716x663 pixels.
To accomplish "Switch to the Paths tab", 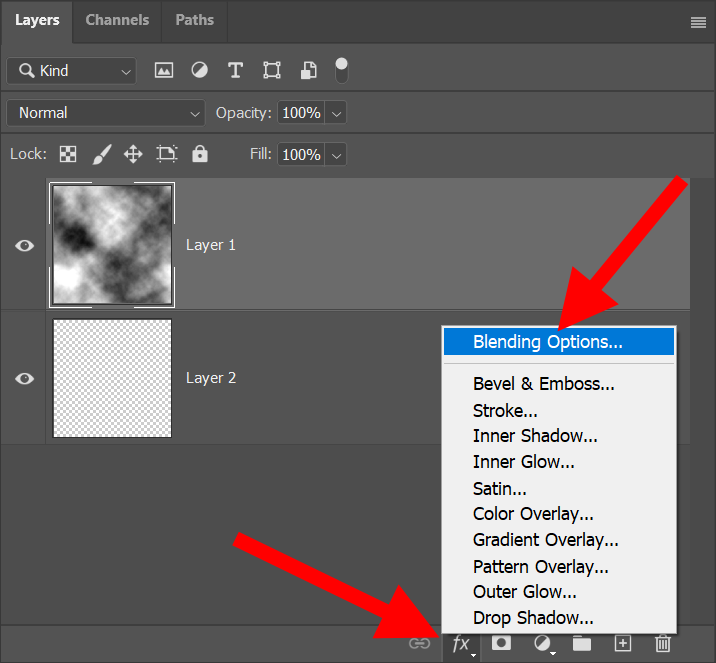I will tap(195, 21).
